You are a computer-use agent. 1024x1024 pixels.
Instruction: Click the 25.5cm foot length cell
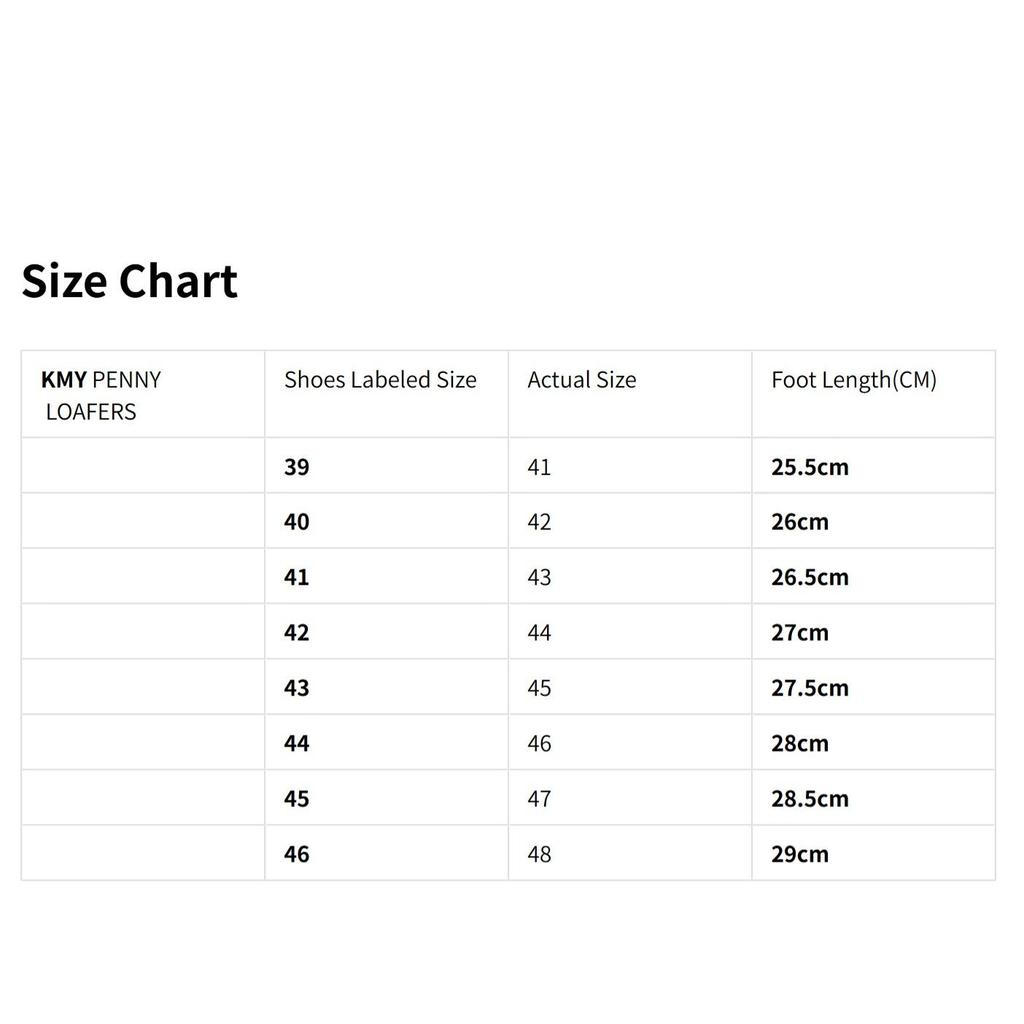pos(810,467)
